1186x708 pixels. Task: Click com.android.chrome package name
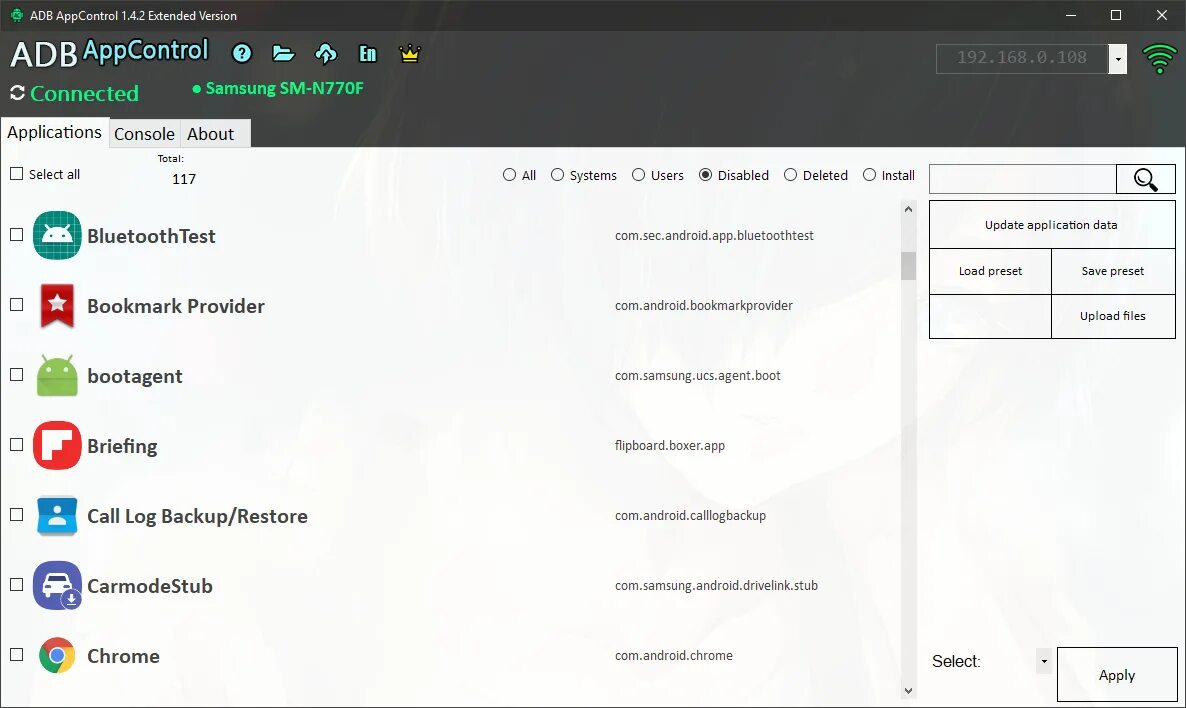[673, 656]
